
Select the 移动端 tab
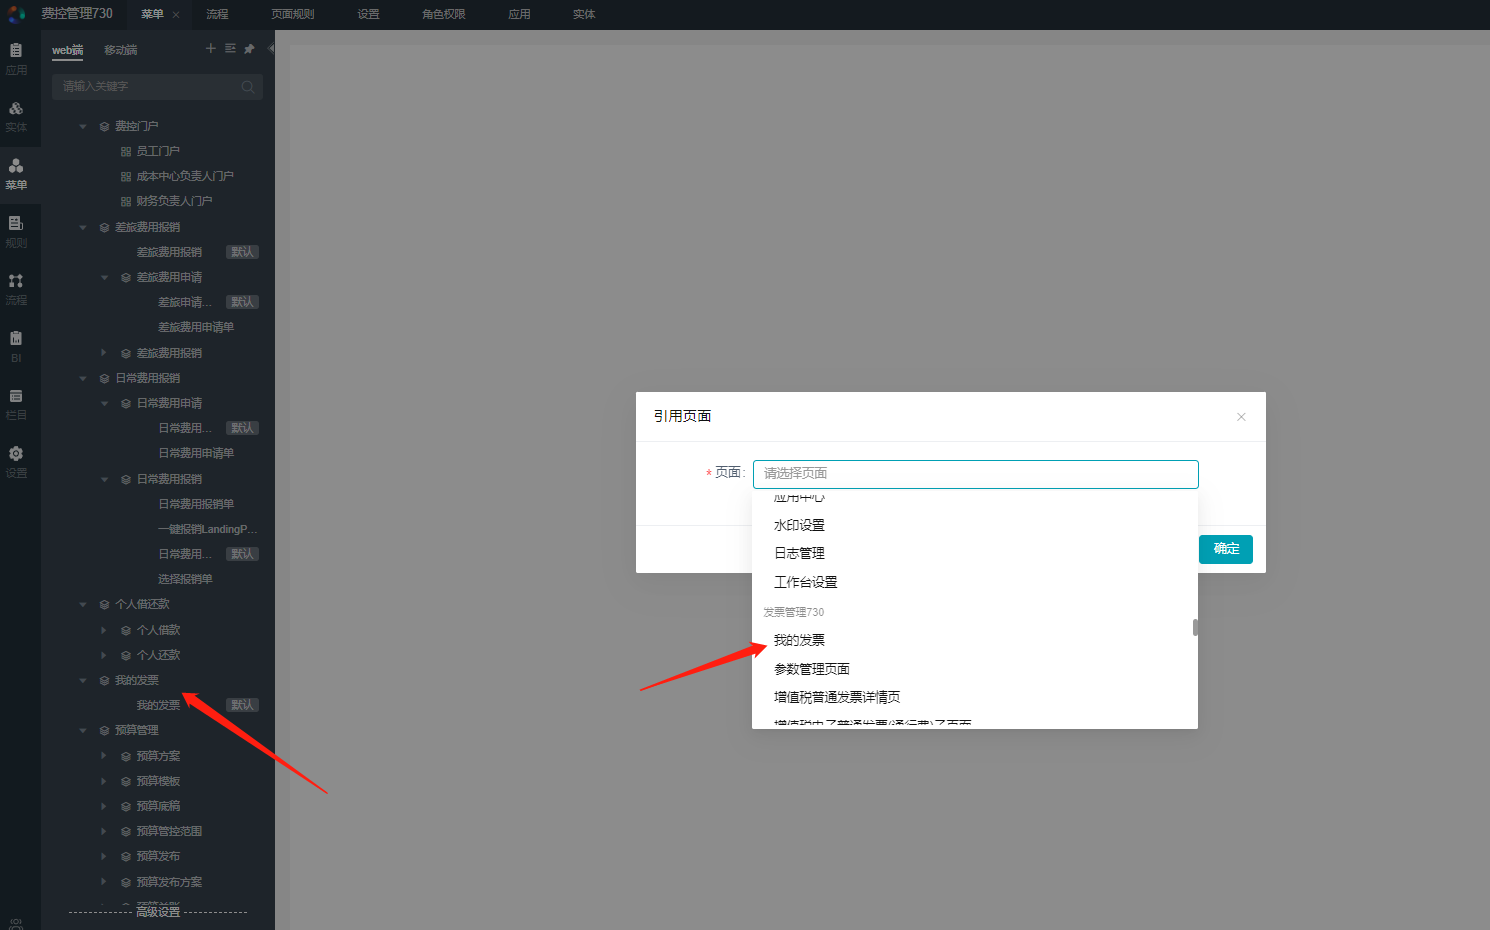tap(121, 50)
